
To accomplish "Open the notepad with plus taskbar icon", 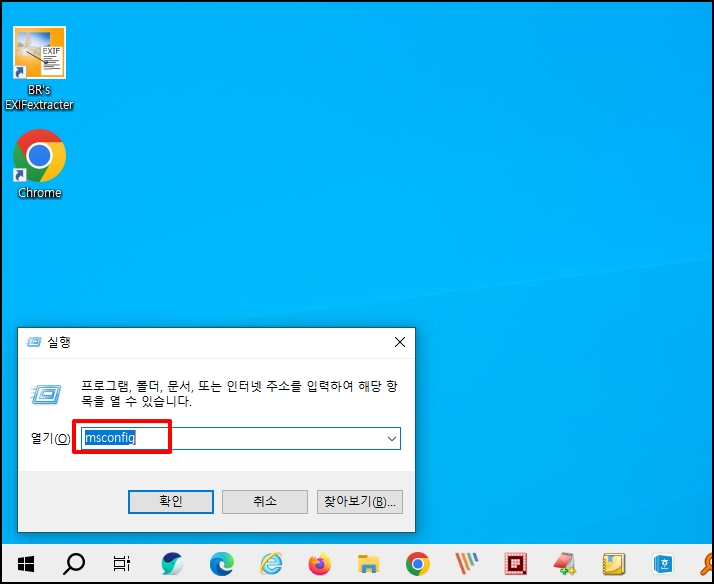I will [x=565, y=564].
